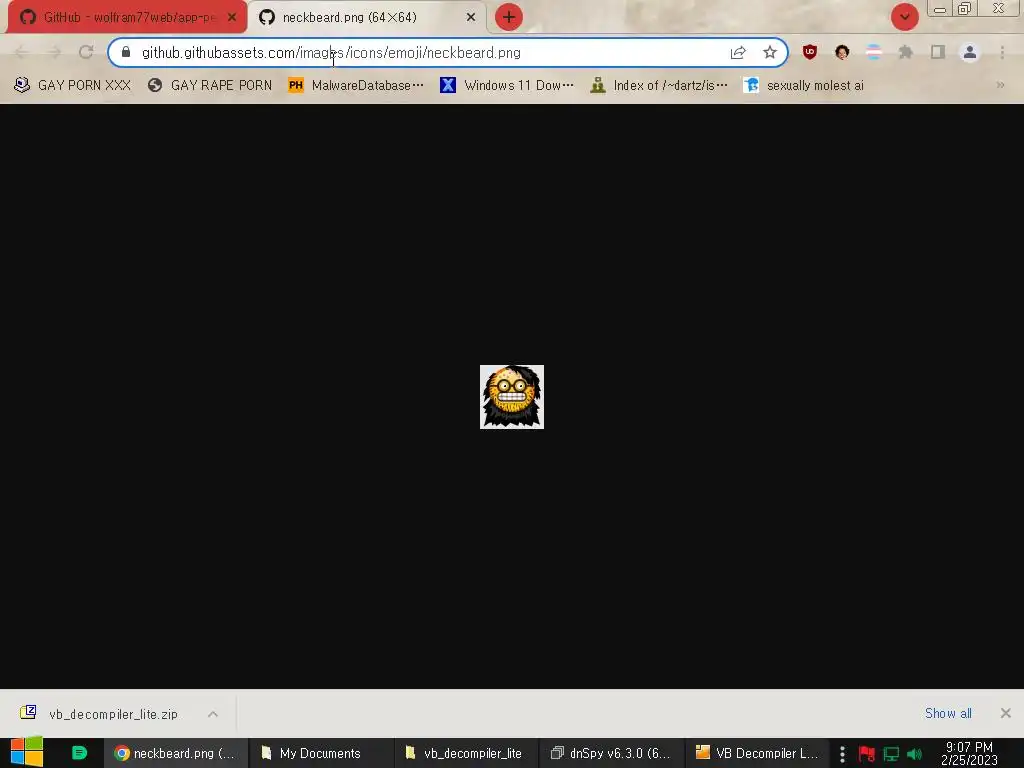The height and width of the screenshot is (768, 1024).
Task: View site information via the lock icon
Action: [x=126, y=52]
